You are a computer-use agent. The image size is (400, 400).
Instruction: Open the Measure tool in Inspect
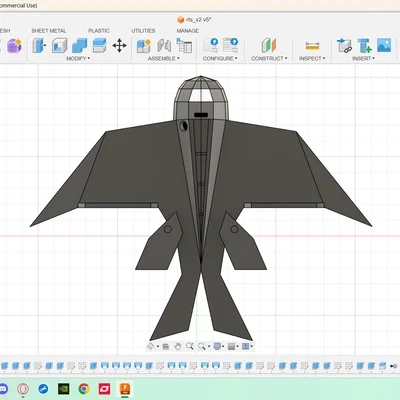(312, 46)
